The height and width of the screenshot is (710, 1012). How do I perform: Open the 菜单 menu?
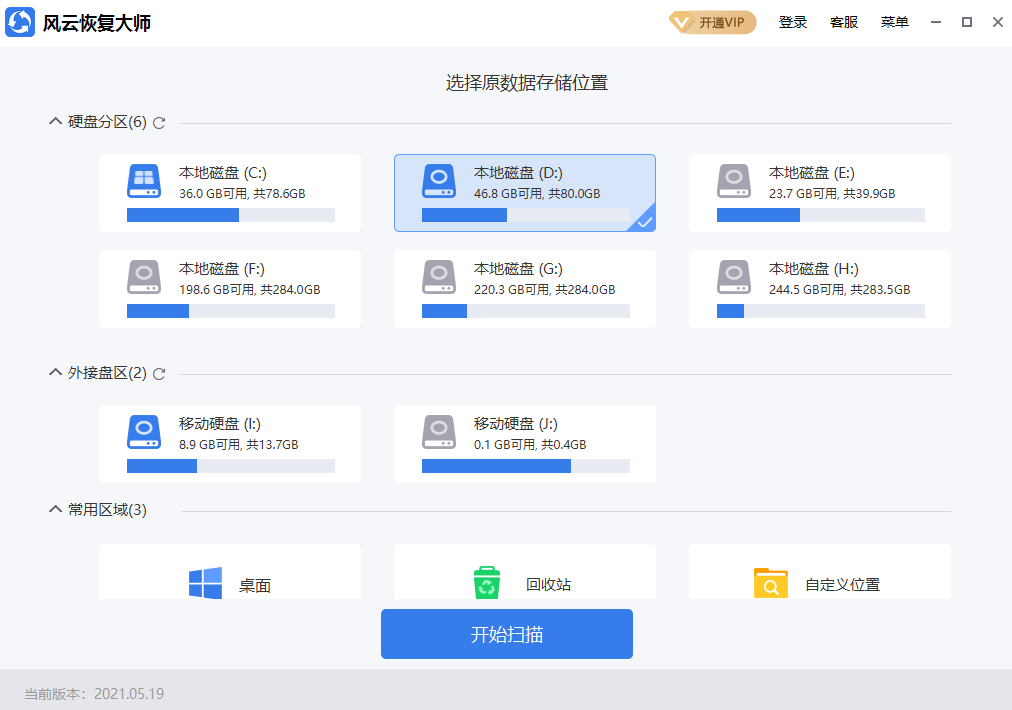[894, 21]
